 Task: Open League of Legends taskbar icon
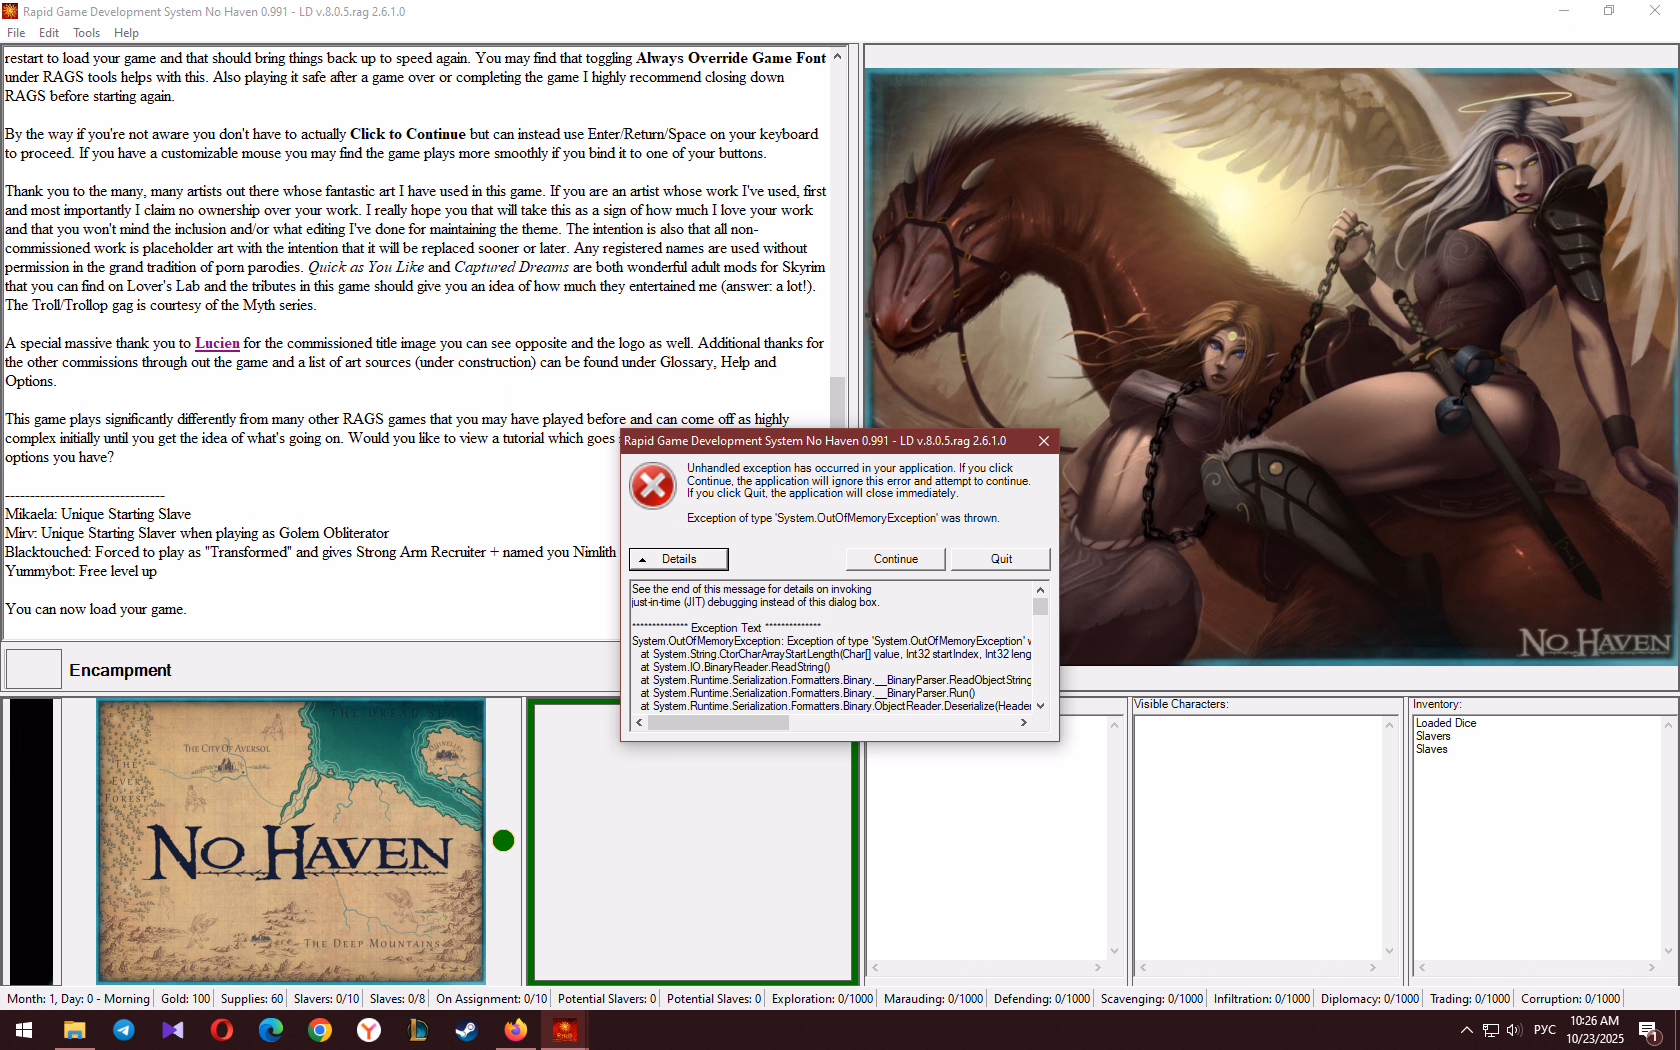[x=417, y=1030]
